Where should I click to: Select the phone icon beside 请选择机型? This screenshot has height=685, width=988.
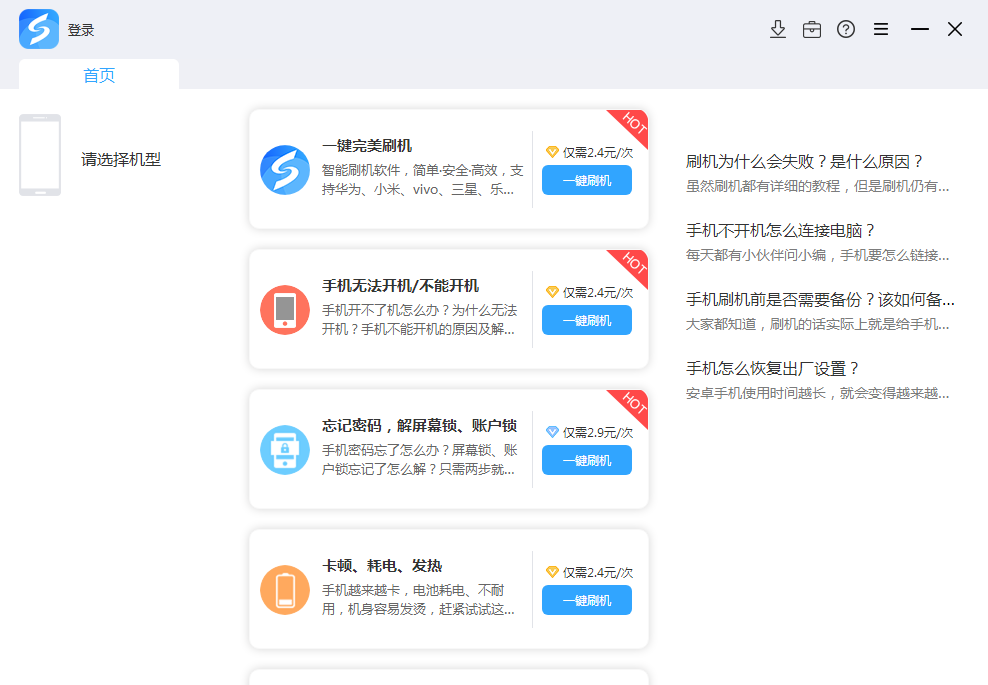[39, 155]
